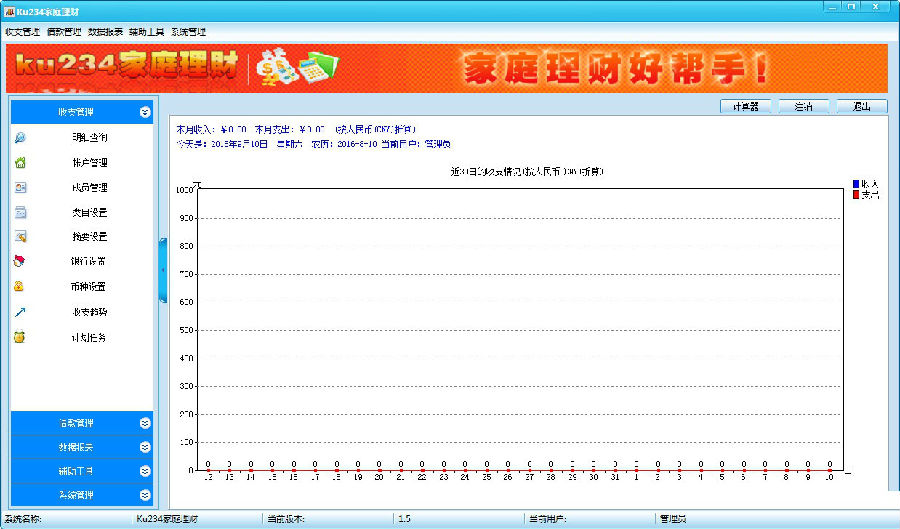This screenshot has height=529, width=900.
Task: Expand the 辅助工具 sidebar section
Action: click(x=82, y=471)
